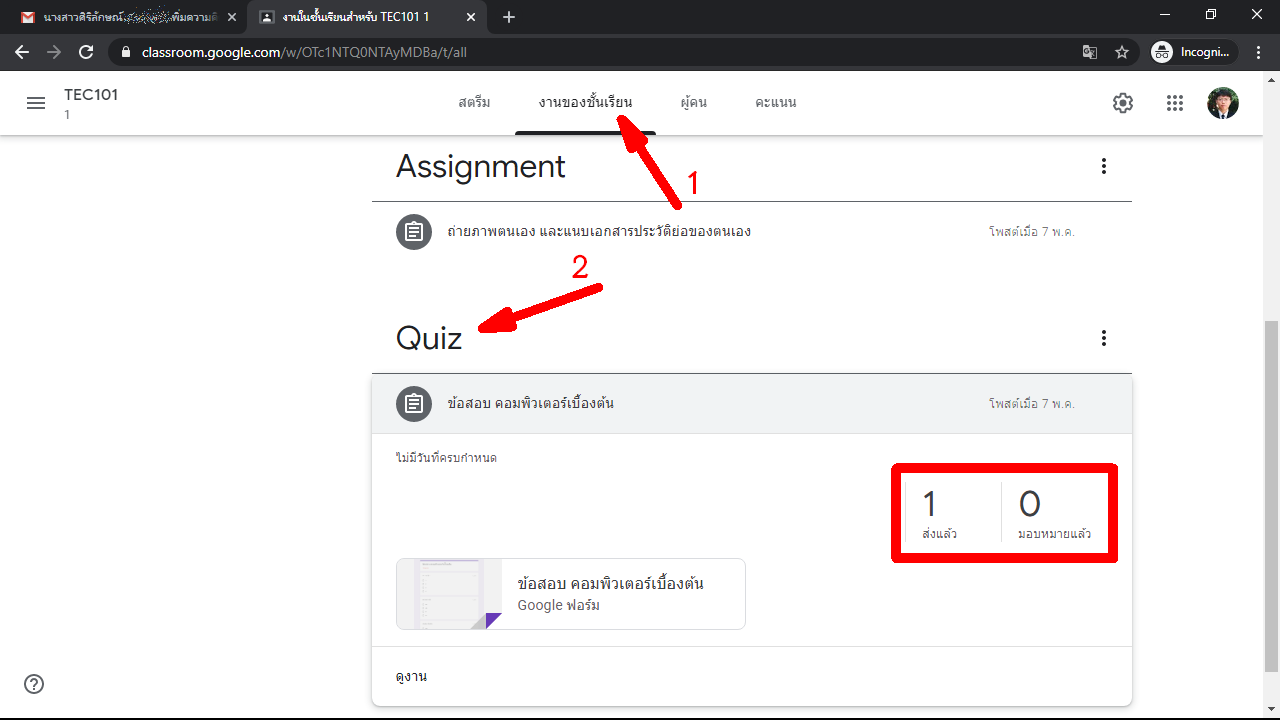Click the user profile avatar
This screenshot has height=720, width=1280.
click(x=1222, y=103)
